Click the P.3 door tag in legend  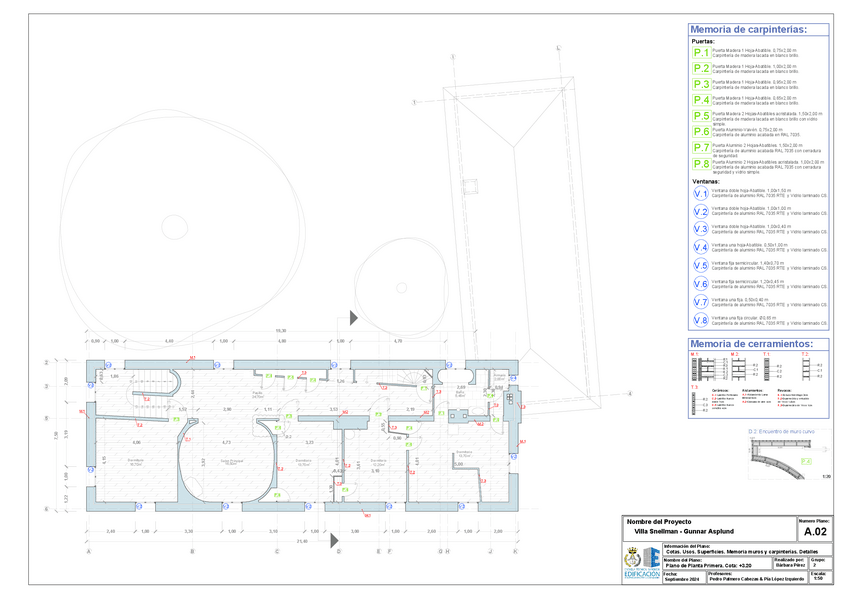(701, 84)
